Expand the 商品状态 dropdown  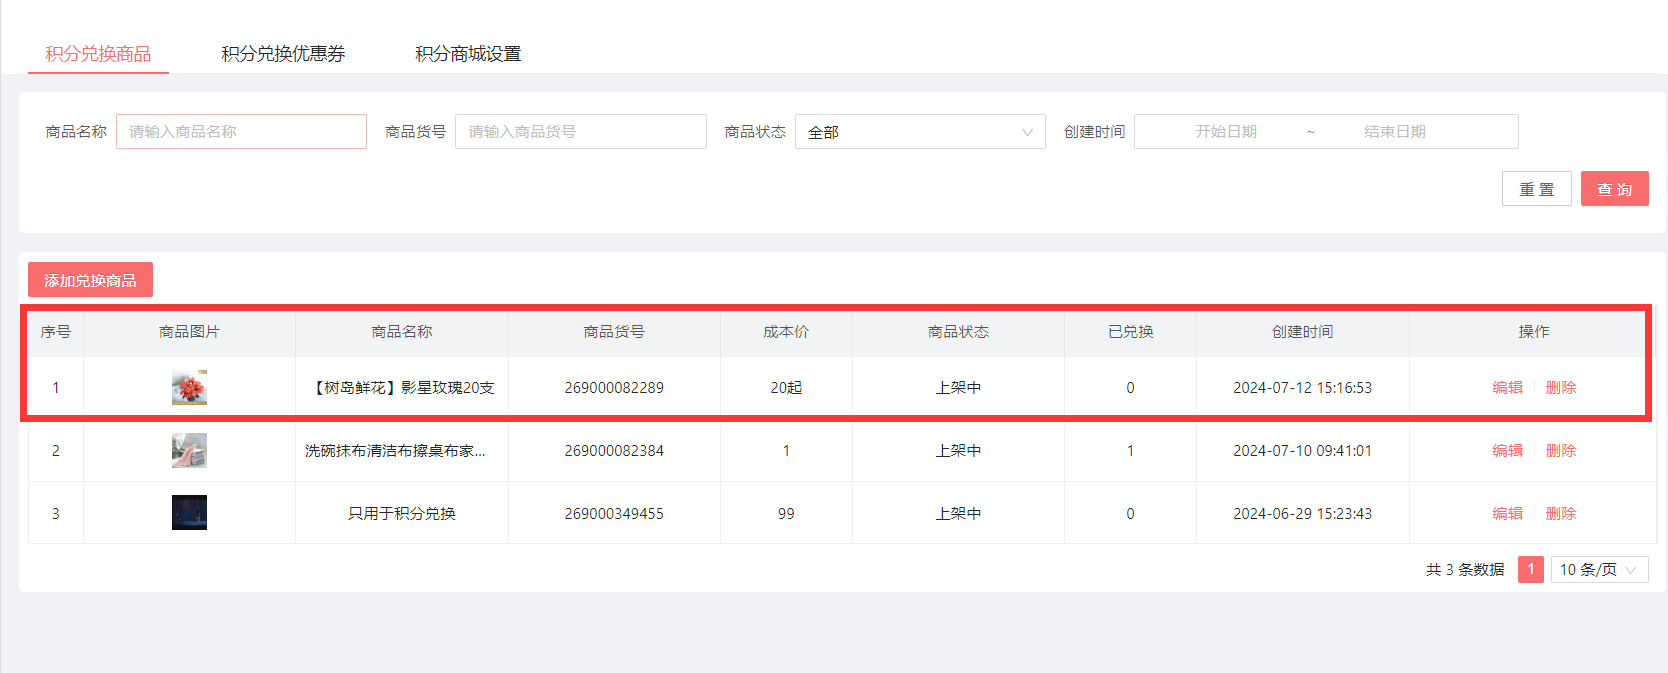(919, 132)
